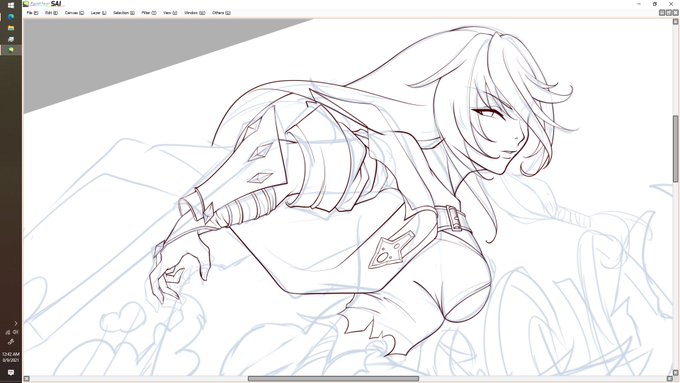
Task: Click the vertical scrollbar thumb
Action: (676, 149)
